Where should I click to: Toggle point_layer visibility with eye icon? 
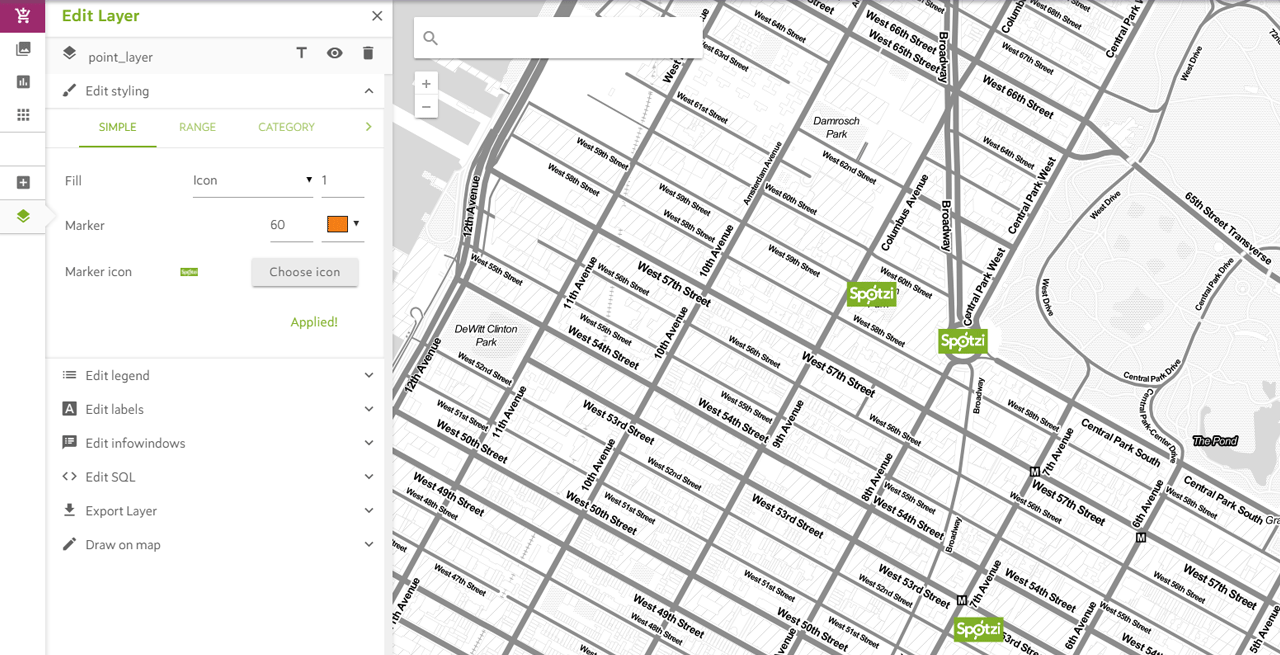[334, 53]
